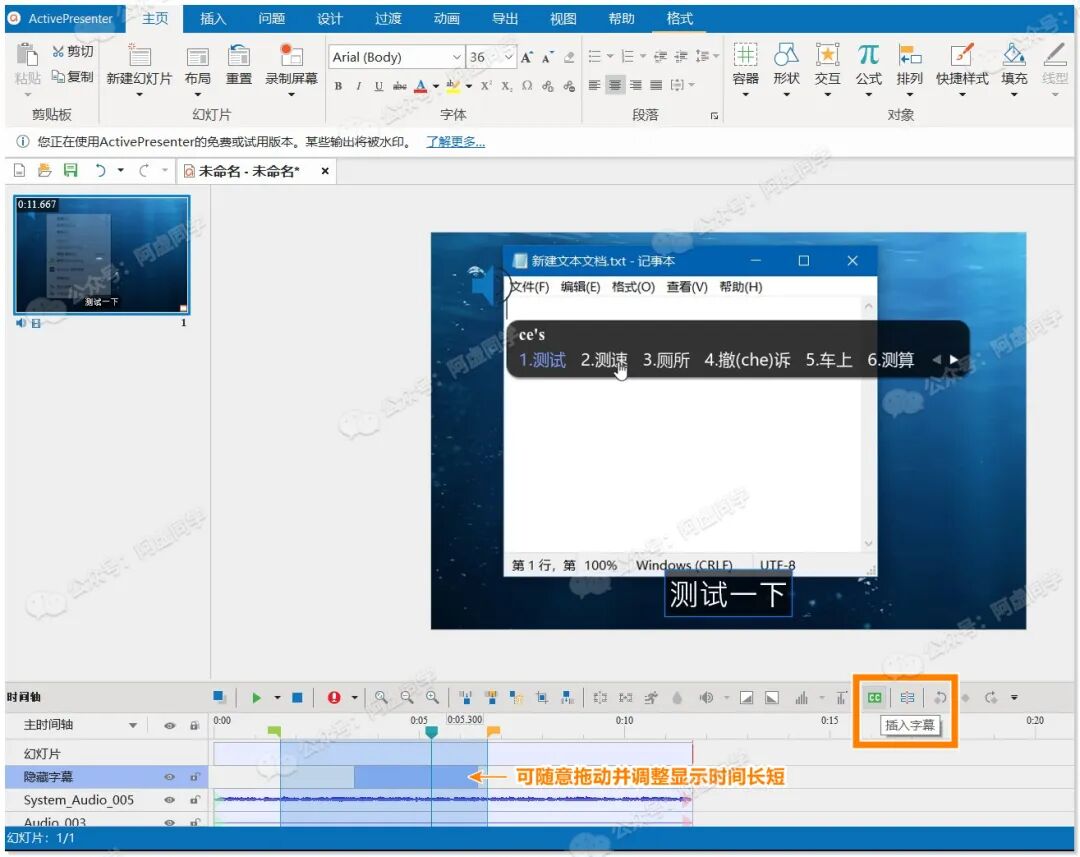The width and height of the screenshot is (1080, 857).
Task: Click the 了解更多... learn more link
Action: click(455, 142)
